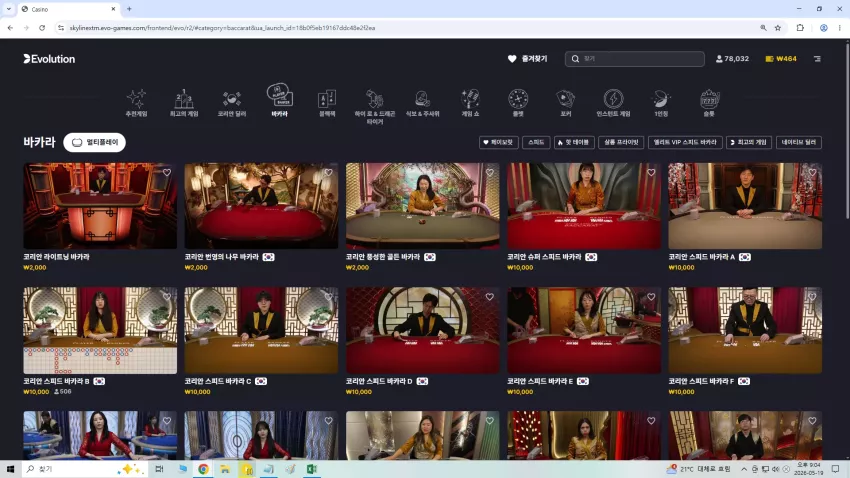Open a new browser tab
The width and height of the screenshot is (850, 478).
[129, 9]
